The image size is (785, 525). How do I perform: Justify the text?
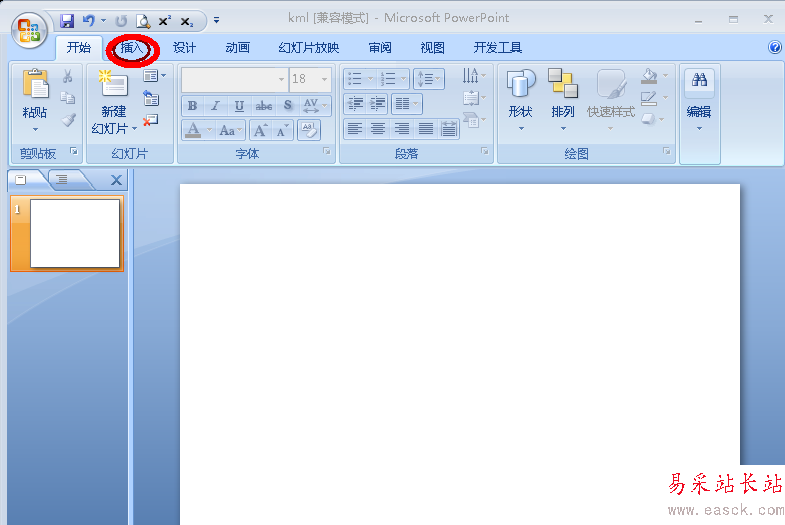426,129
